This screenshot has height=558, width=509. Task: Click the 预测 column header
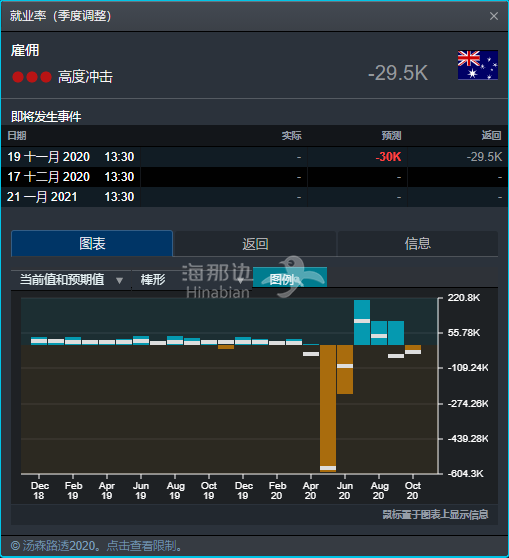pos(392,136)
